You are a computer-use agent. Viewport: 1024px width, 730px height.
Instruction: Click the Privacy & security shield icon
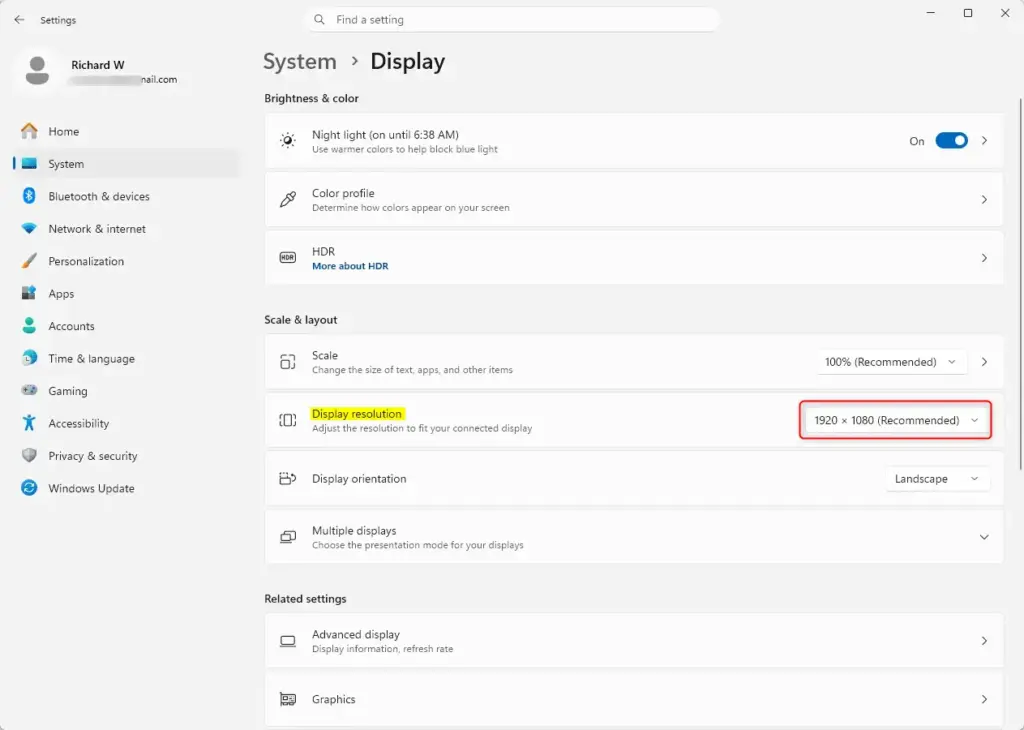pyautogui.click(x=29, y=455)
